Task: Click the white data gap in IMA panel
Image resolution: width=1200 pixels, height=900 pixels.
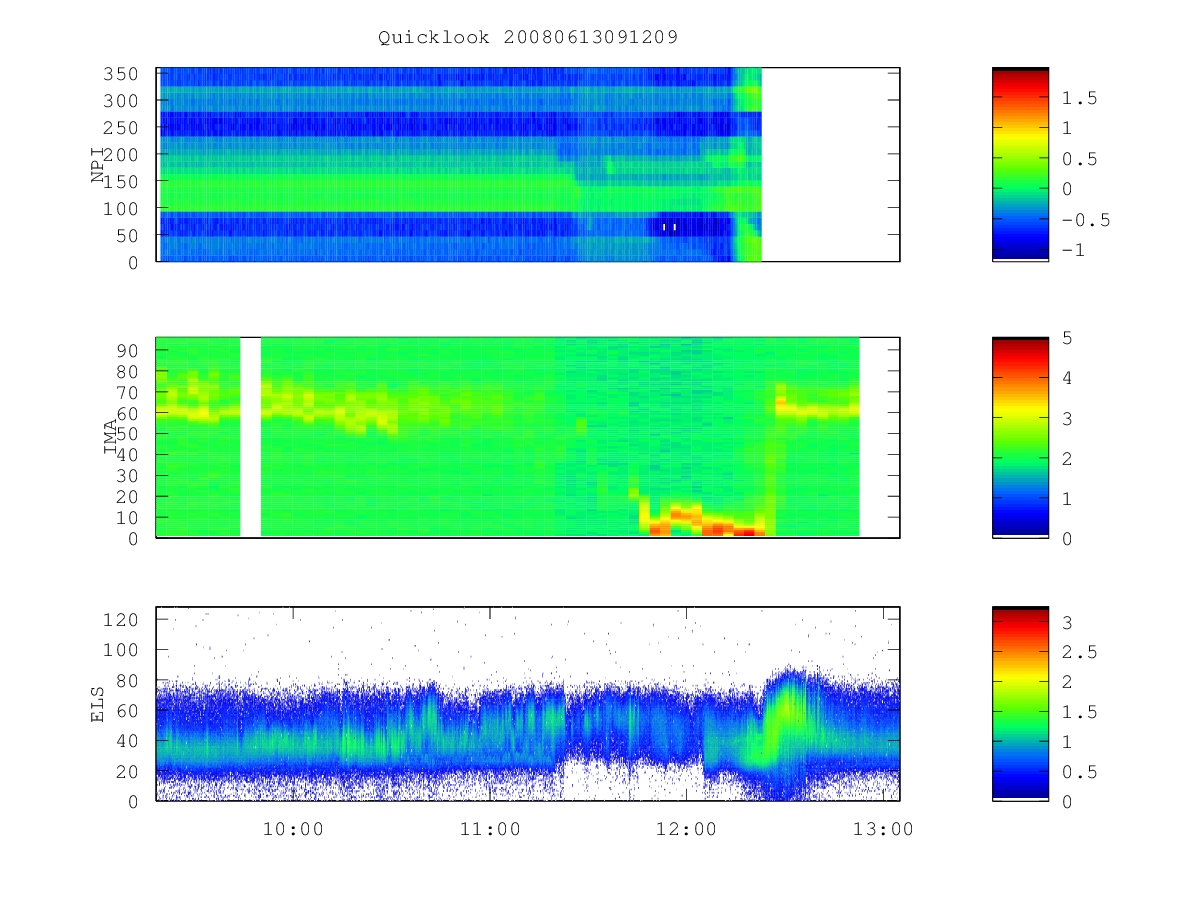Action: point(250,437)
